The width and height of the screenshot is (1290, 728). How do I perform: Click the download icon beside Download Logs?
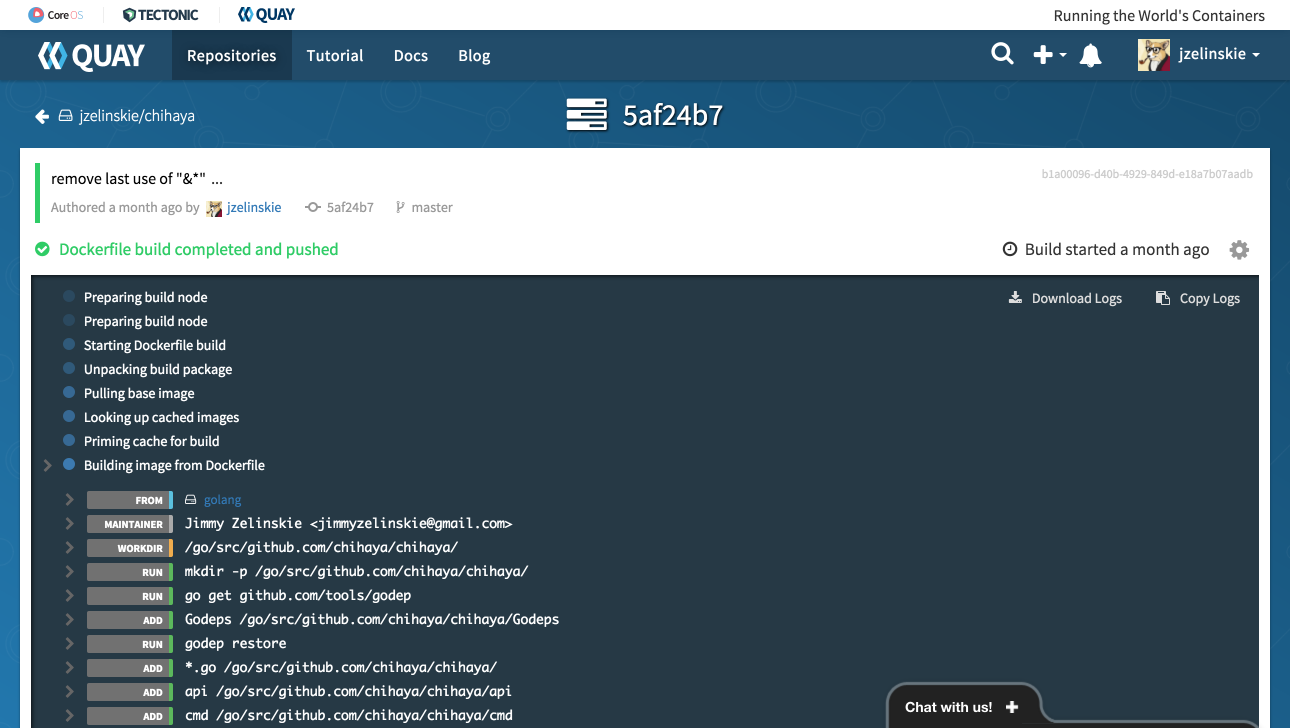pos(1015,297)
